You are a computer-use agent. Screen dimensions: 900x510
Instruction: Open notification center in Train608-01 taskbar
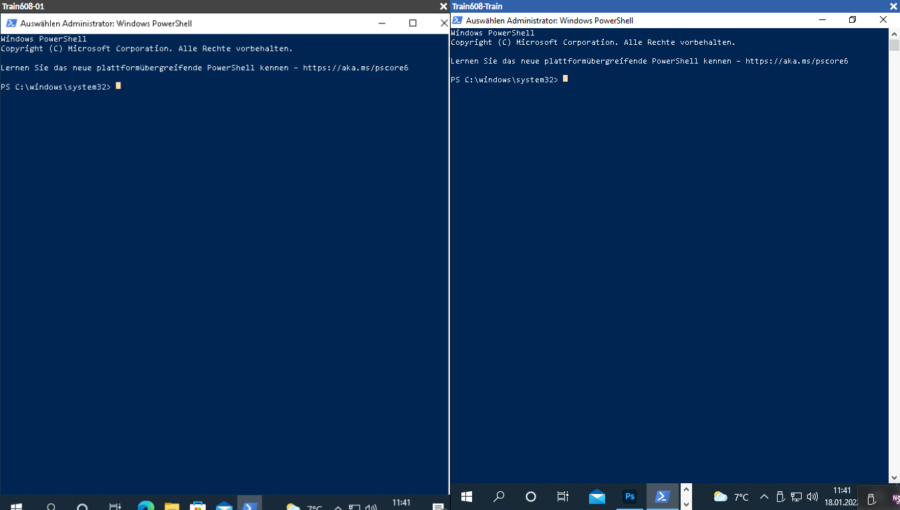point(438,507)
